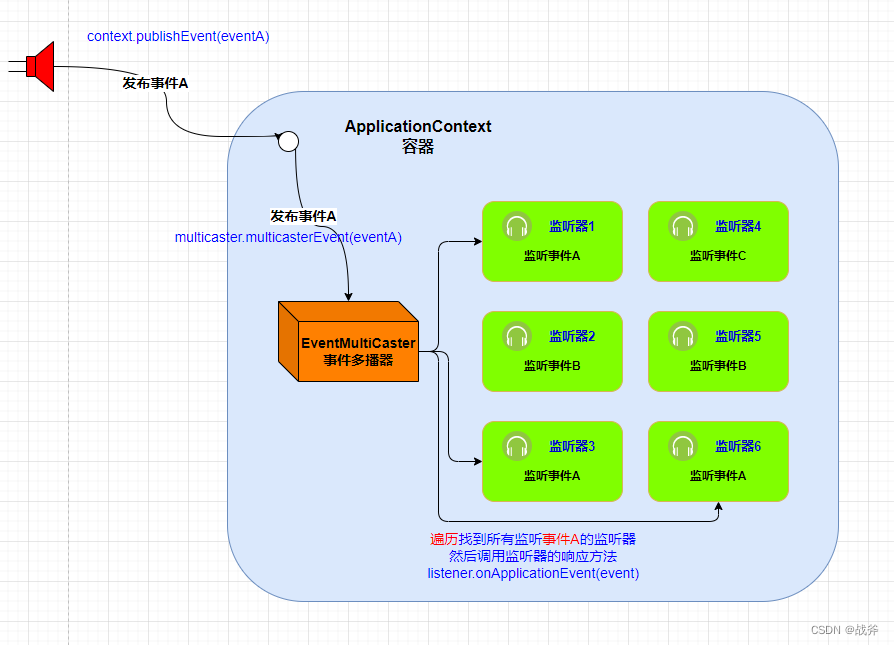Click the ApplicationContext 容器 title
This screenshot has width=894, height=645.
click(x=418, y=136)
